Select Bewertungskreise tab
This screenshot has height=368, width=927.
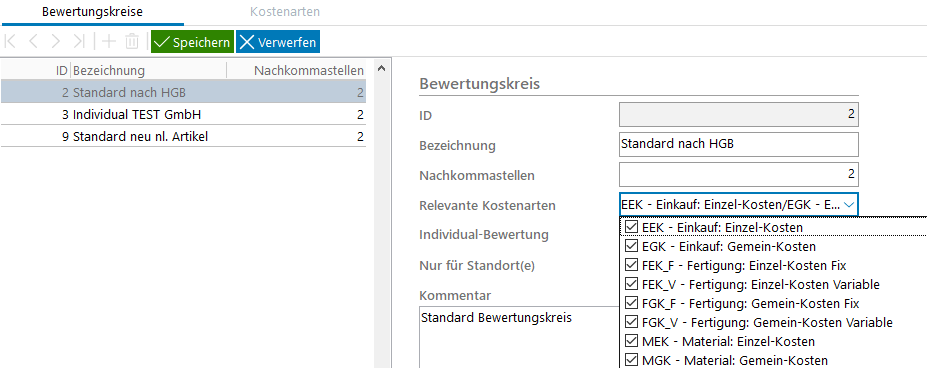click(92, 12)
